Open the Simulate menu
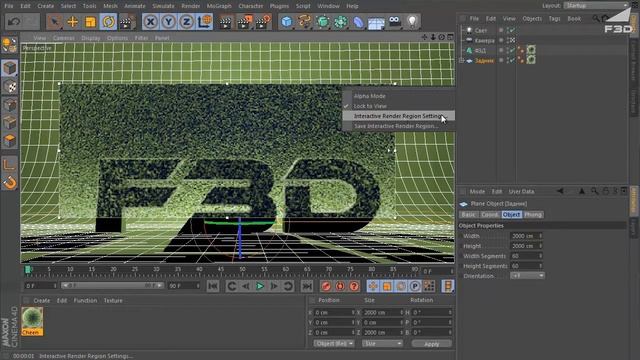 (x=163, y=6)
